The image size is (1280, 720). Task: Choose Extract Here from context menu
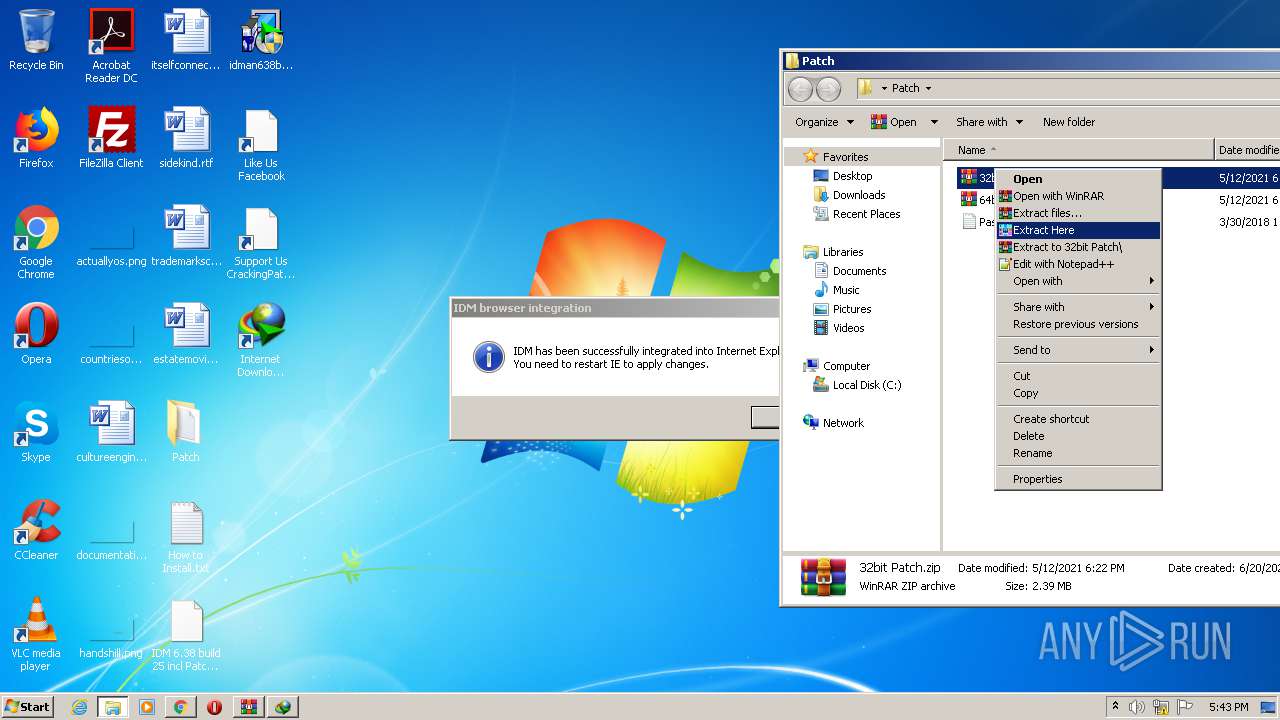1078,230
